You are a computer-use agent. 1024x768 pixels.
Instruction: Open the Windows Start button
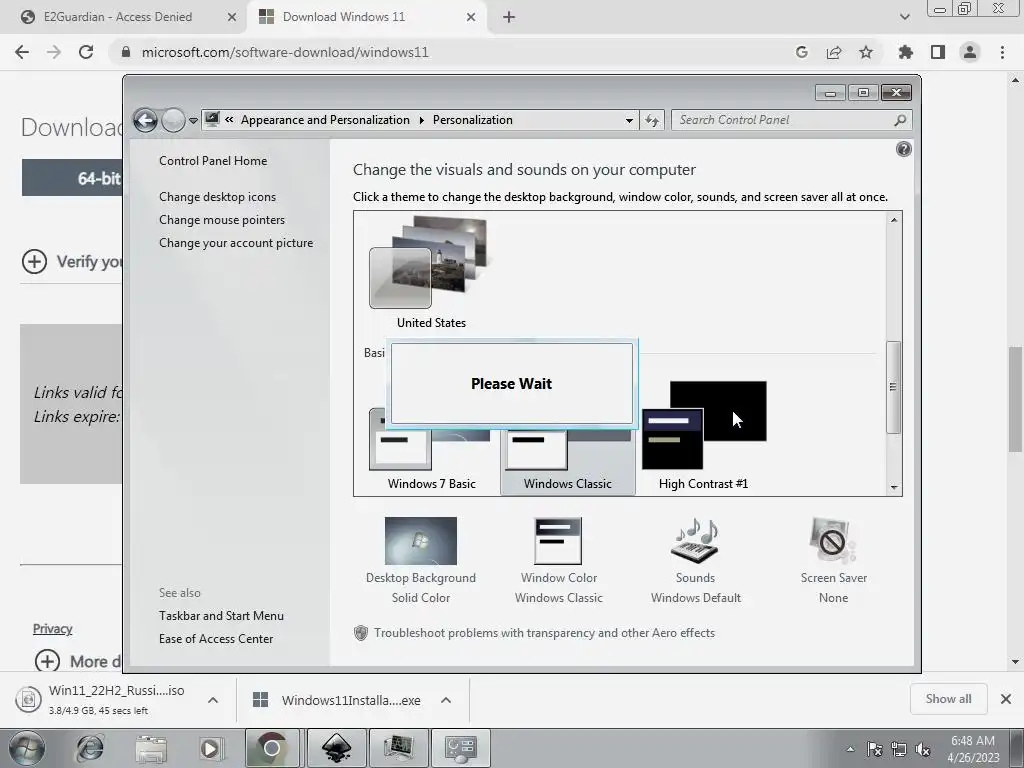[27, 748]
